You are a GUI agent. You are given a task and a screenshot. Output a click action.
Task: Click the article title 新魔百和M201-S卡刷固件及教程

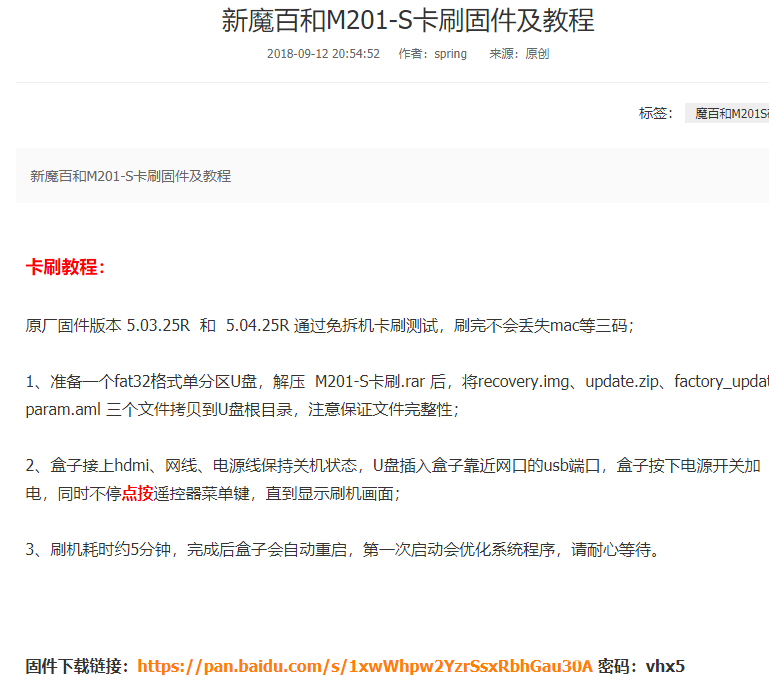(x=408, y=21)
